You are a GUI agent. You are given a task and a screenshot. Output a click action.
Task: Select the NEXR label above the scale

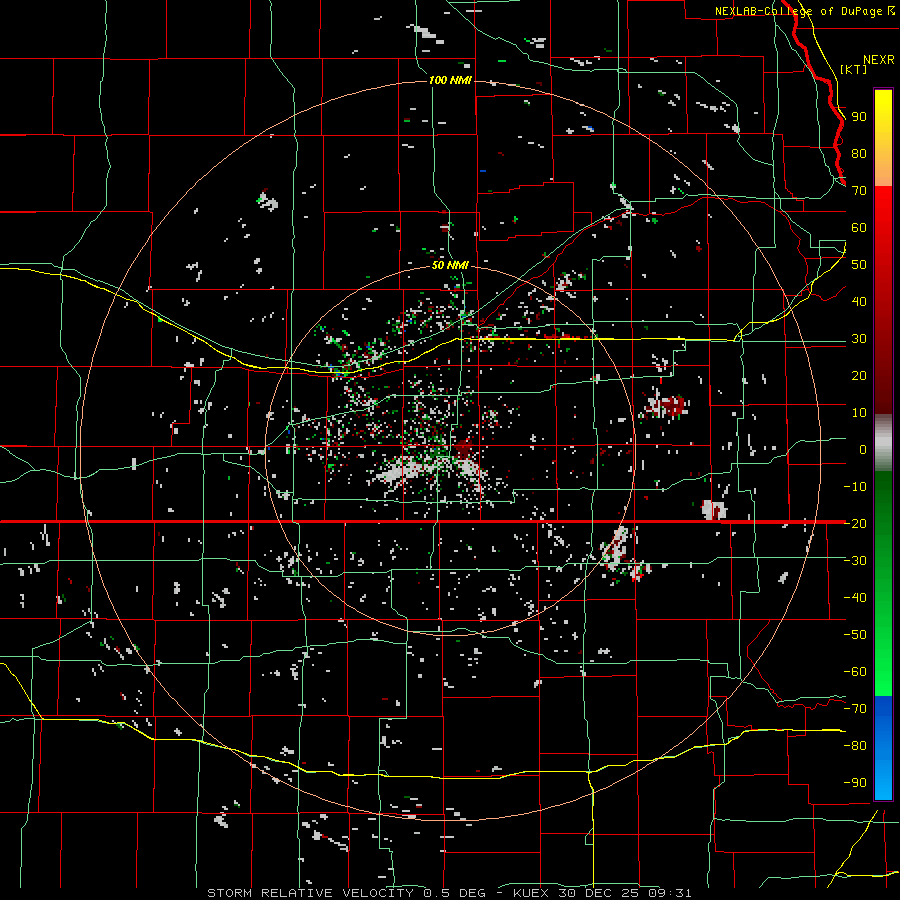[x=878, y=60]
